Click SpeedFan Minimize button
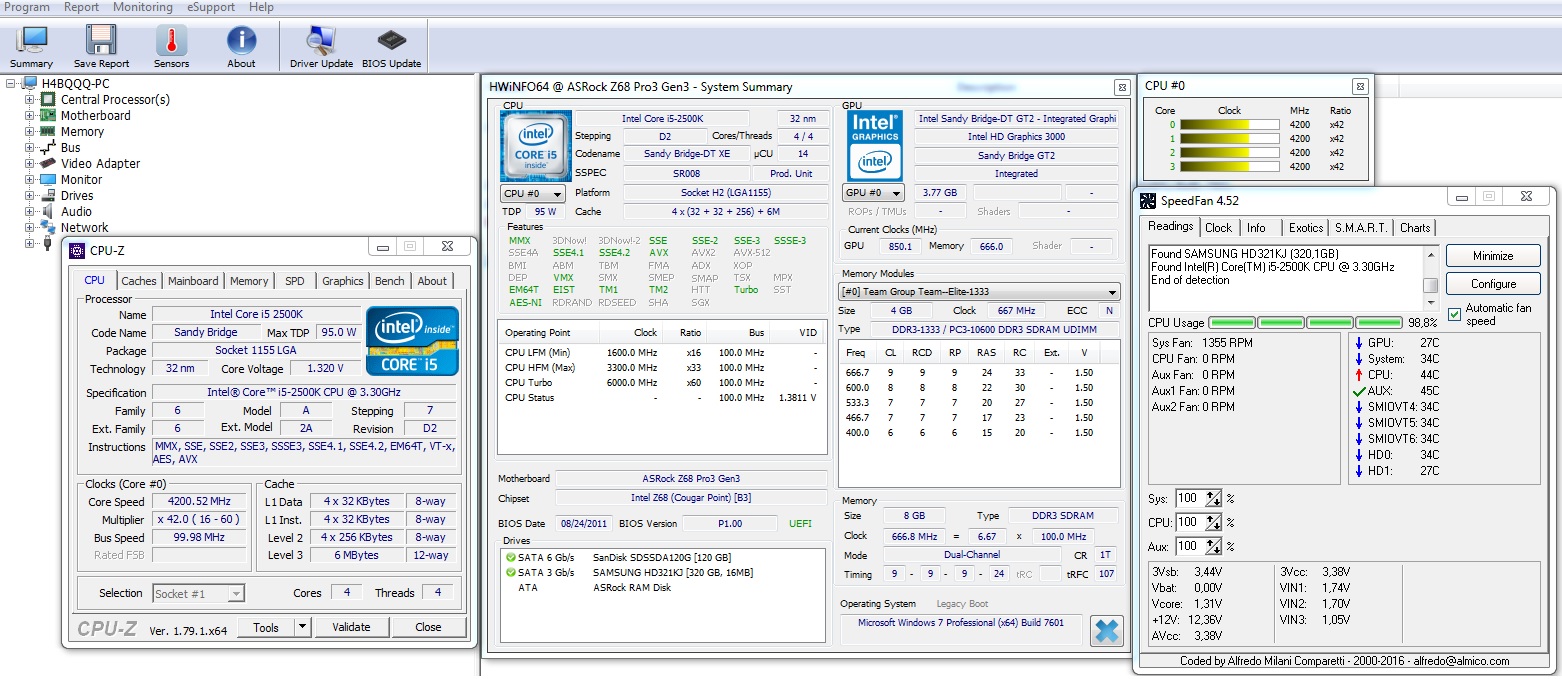This screenshot has height=679, width=1562. 1493,256
